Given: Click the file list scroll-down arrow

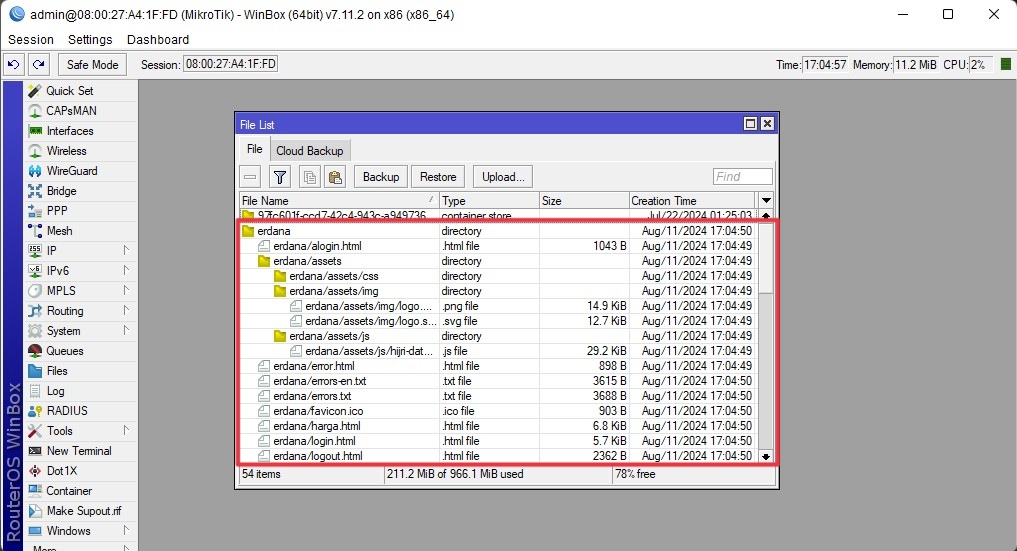Looking at the screenshot, I should coord(766,456).
